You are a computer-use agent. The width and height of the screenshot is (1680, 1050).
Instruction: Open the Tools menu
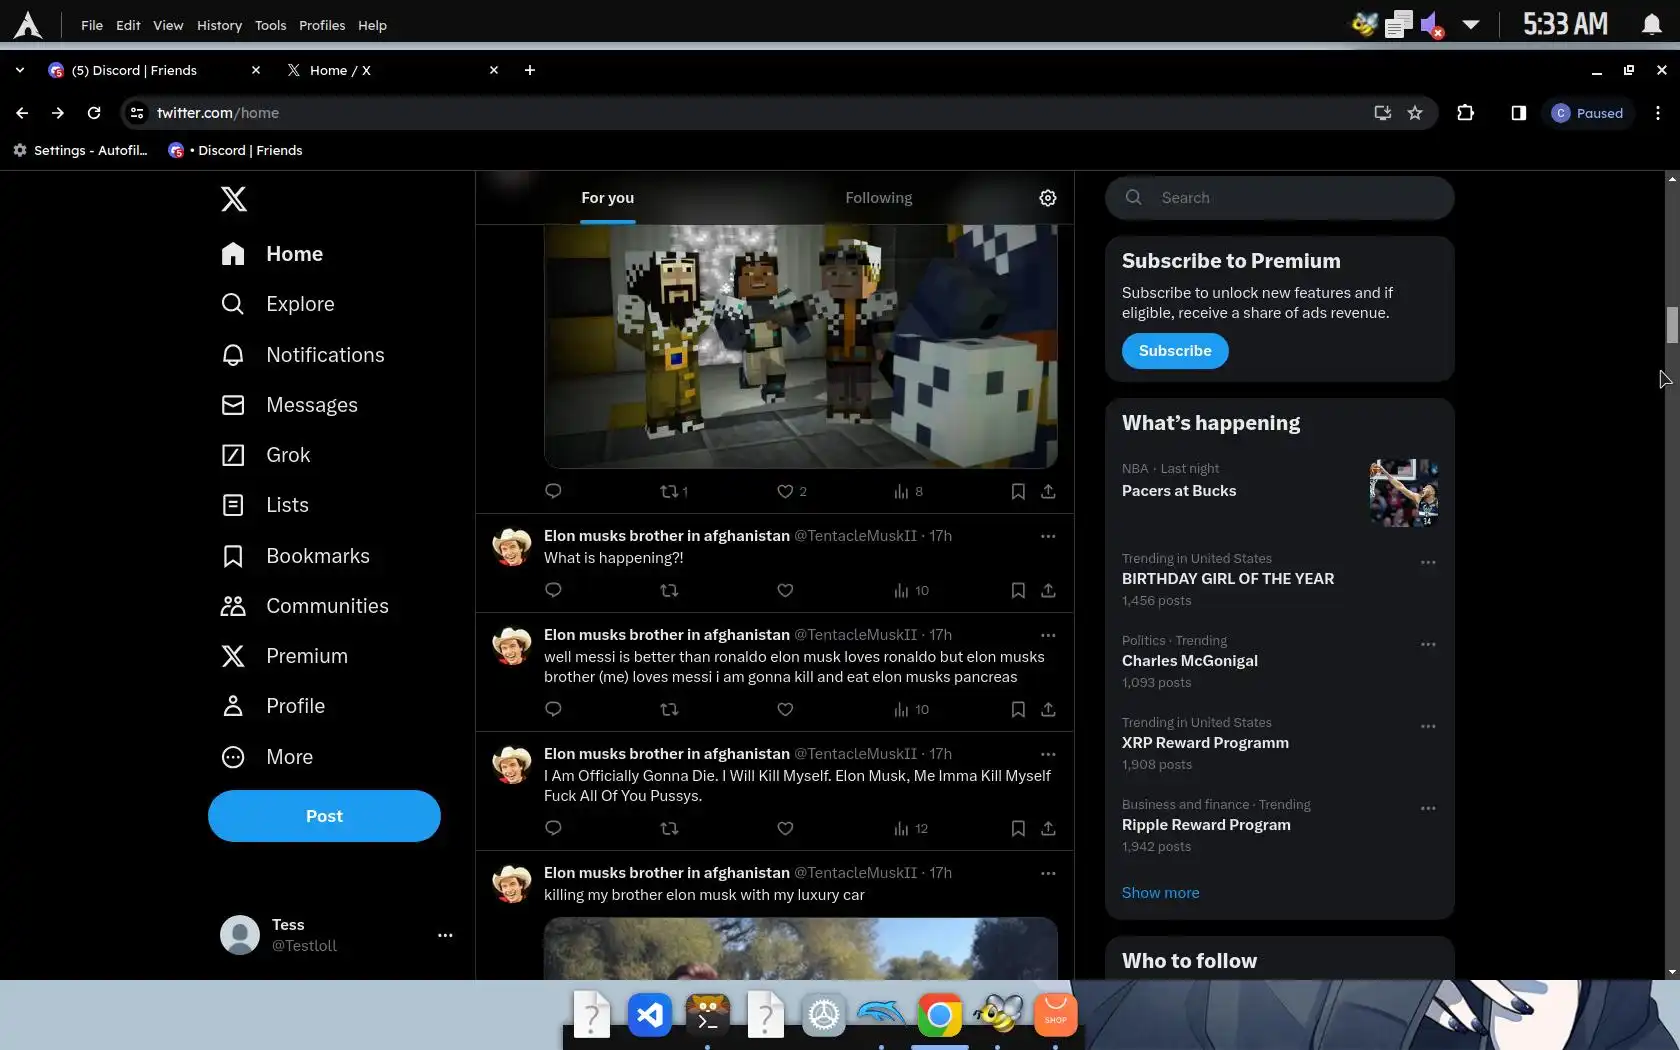pos(270,25)
